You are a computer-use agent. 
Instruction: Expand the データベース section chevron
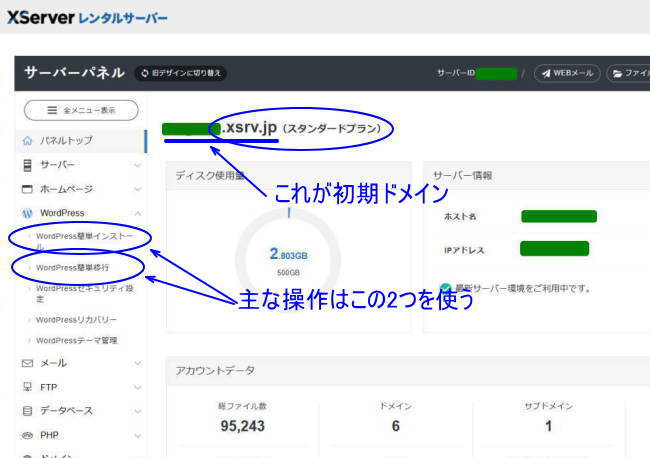pyautogui.click(x=137, y=411)
